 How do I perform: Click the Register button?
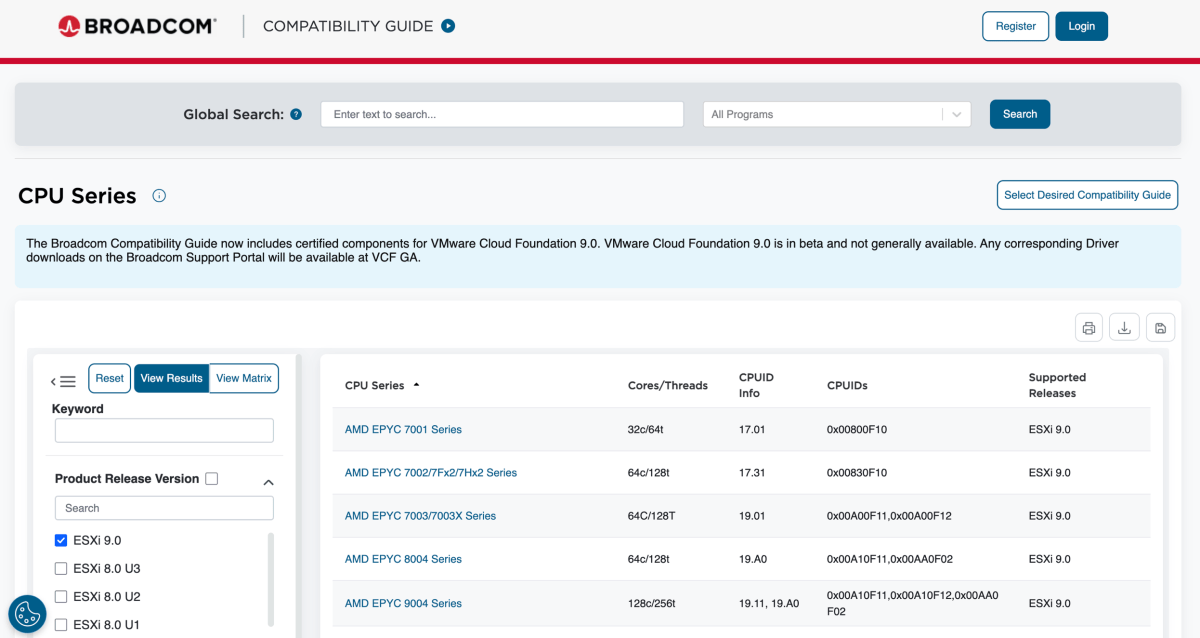tap(1015, 26)
